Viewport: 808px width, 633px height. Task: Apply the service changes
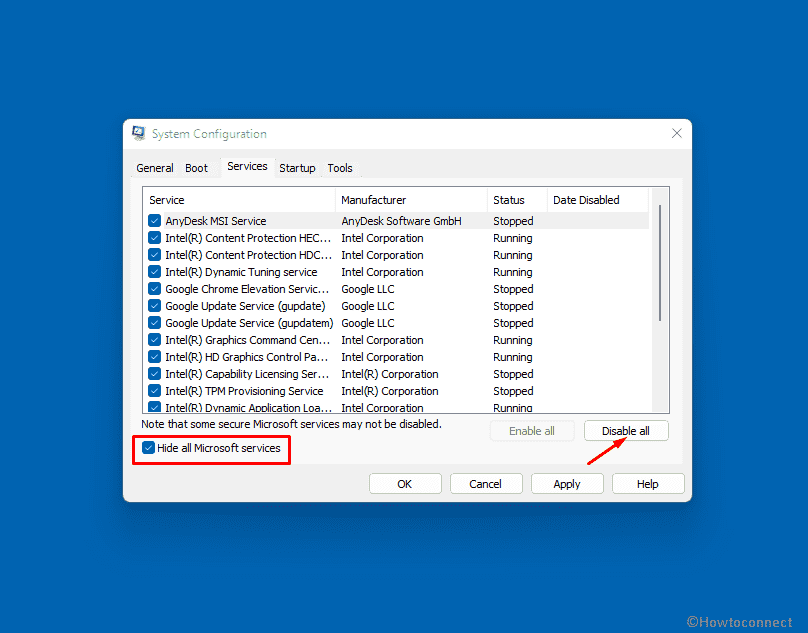[567, 484]
